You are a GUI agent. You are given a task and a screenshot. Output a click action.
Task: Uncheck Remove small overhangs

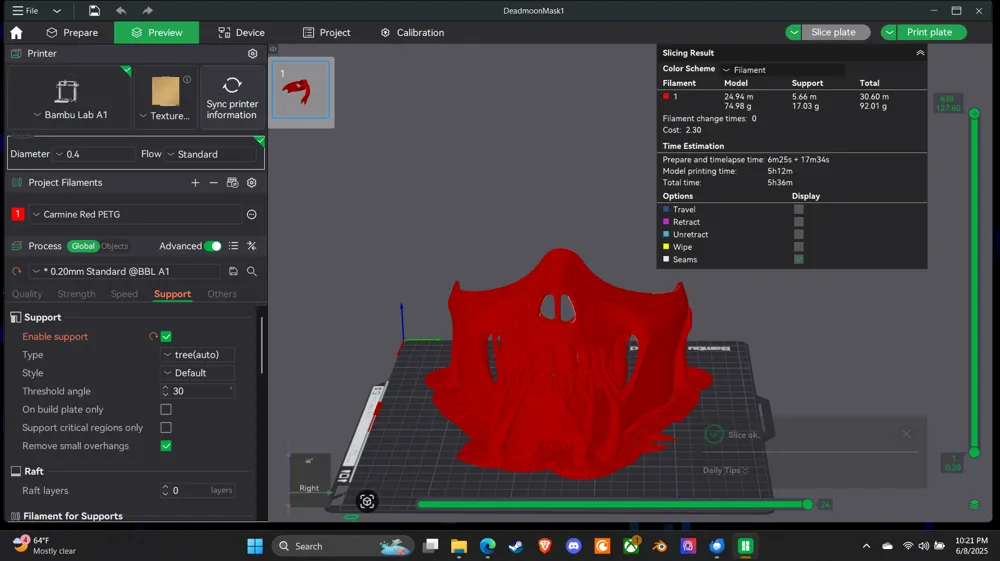[166, 446]
